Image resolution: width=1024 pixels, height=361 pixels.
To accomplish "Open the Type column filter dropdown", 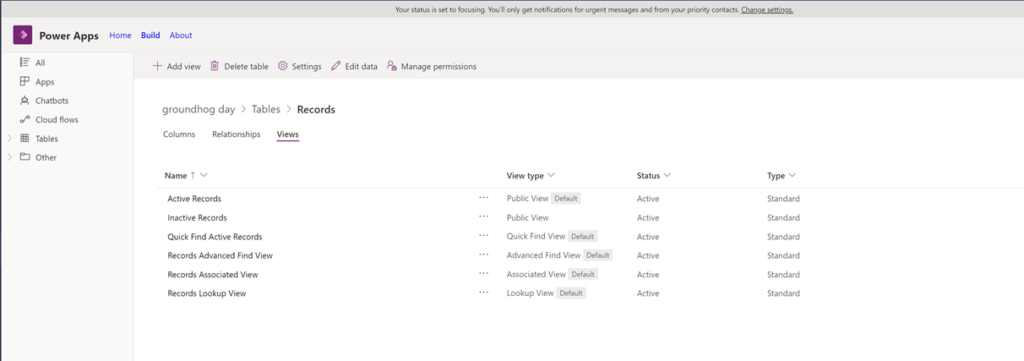I will tap(792, 176).
